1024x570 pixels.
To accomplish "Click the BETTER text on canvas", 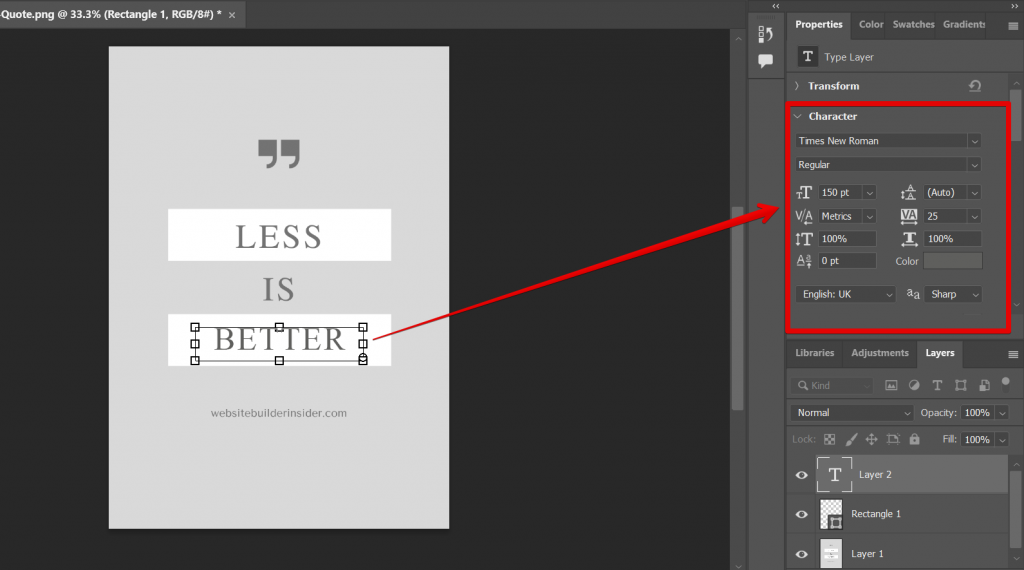I will [x=279, y=340].
